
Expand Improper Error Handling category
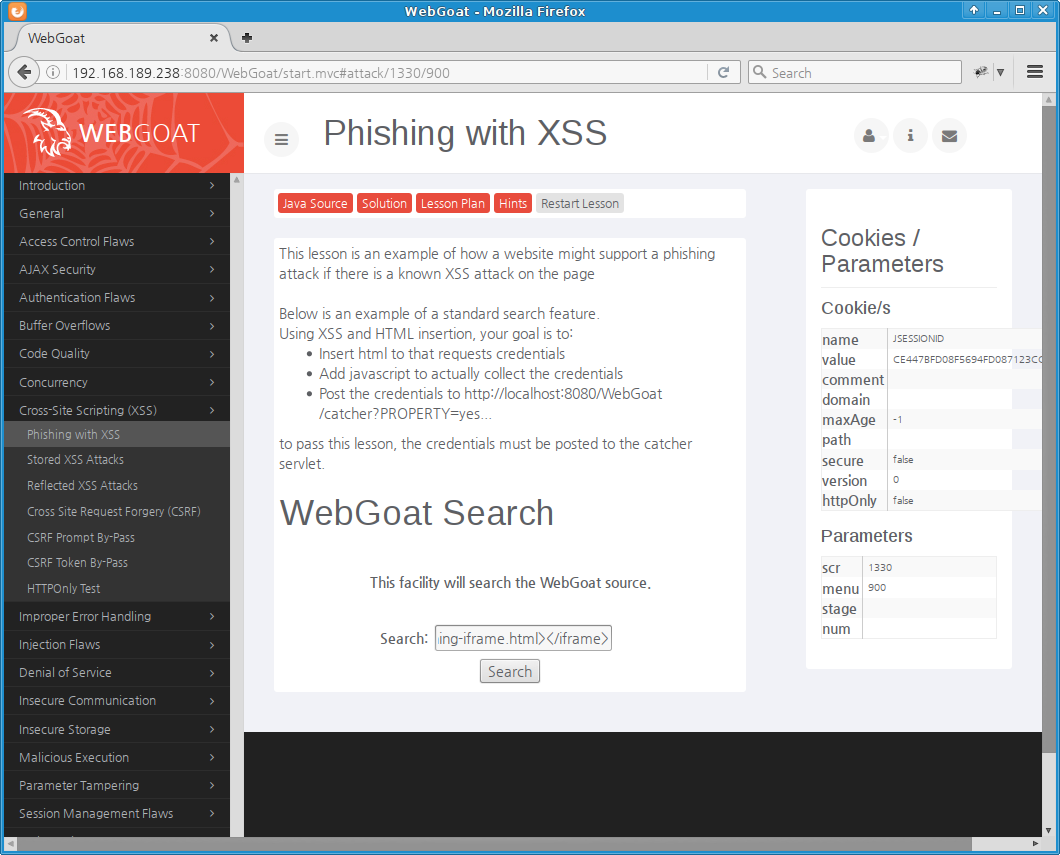(x=117, y=616)
